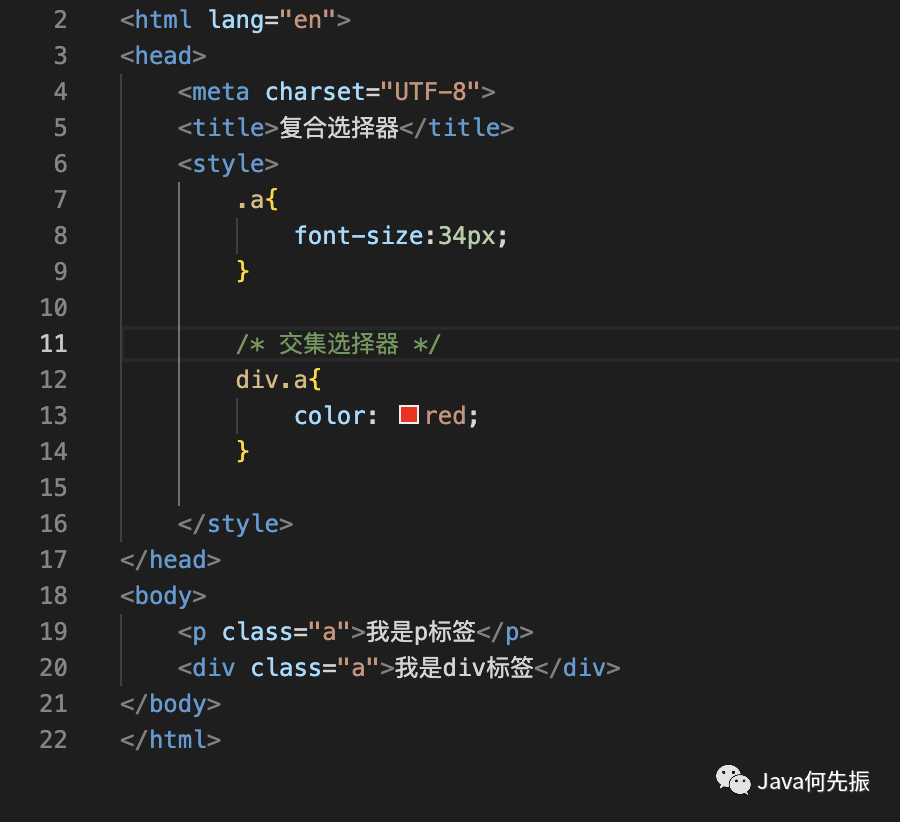Click line number 20 in gutter
The image size is (900, 822).
tap(53, 668)
